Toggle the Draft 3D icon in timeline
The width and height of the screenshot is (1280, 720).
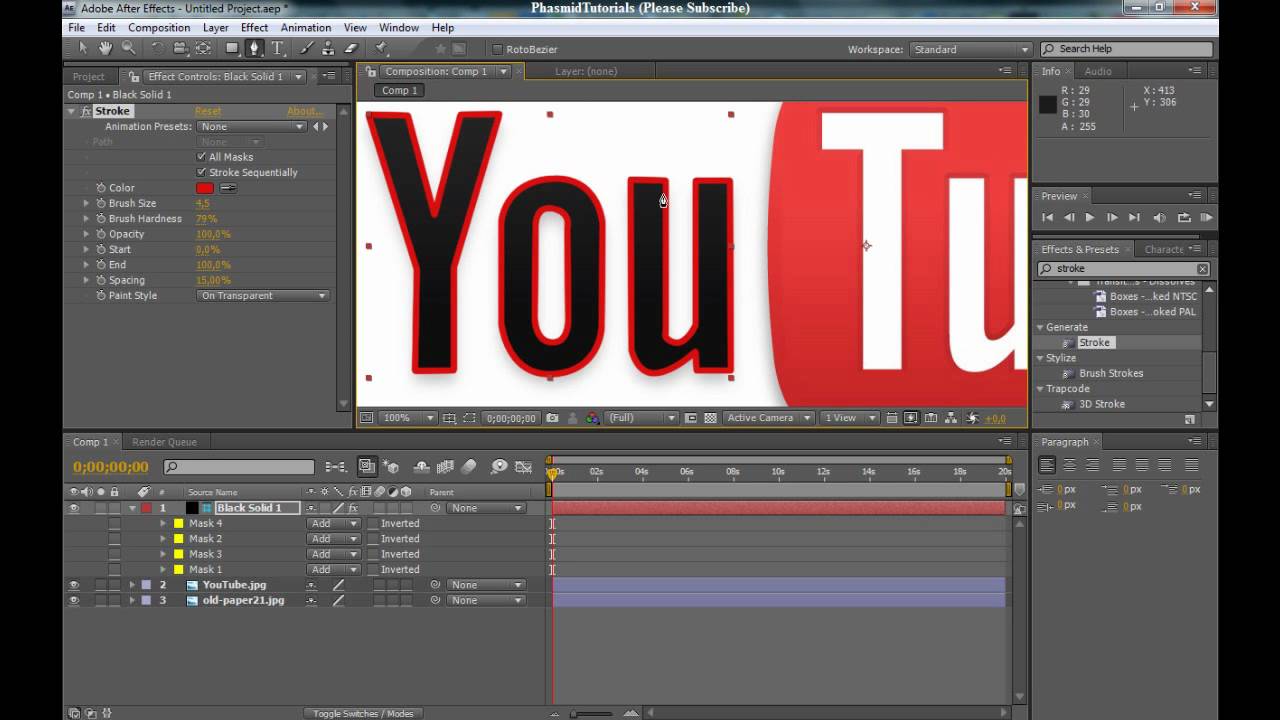(391, 467)
